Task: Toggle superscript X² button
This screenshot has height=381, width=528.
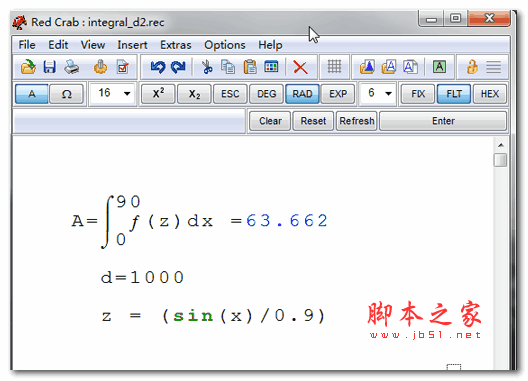Action: click(158, 94)
